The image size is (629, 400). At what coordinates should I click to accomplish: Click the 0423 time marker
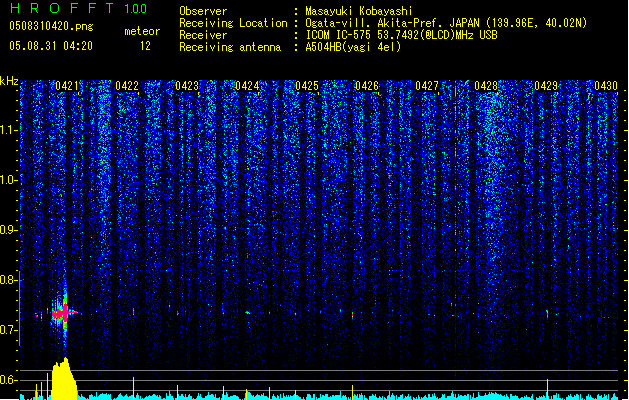(187, 86)
